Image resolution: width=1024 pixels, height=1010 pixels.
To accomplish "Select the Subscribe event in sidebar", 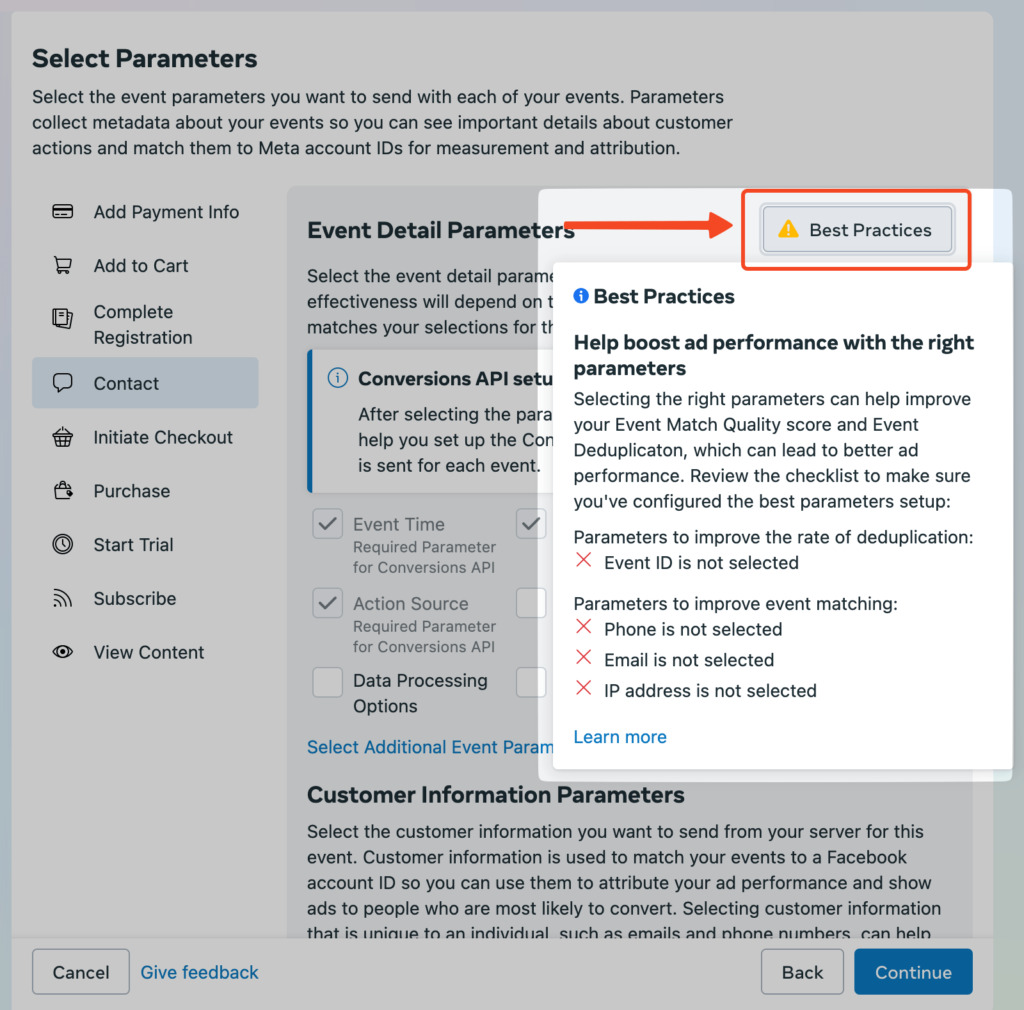I will tap(135, 599).
